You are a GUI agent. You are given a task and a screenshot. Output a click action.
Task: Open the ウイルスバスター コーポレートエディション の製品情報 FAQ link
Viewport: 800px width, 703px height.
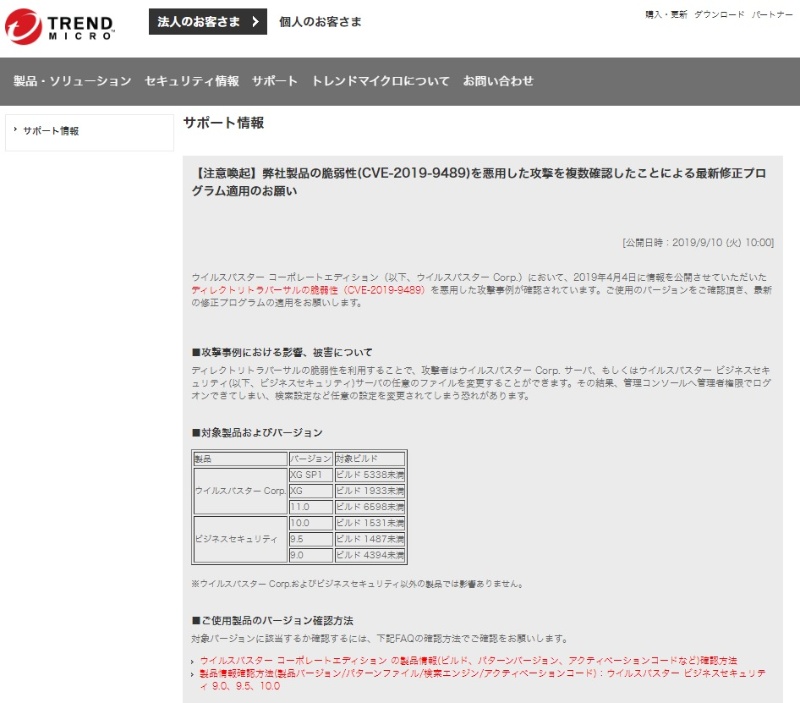coord(468,661)
